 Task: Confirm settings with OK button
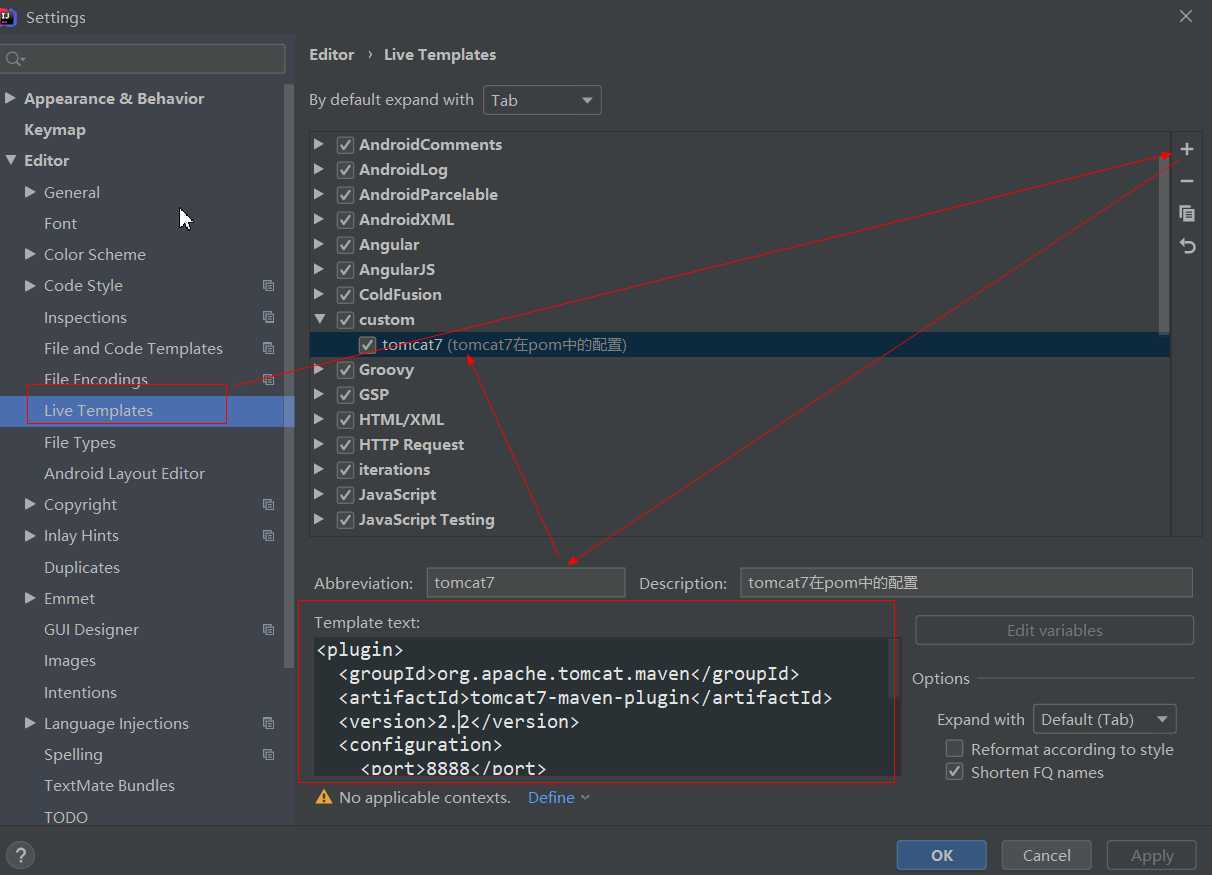coord(942,855)
